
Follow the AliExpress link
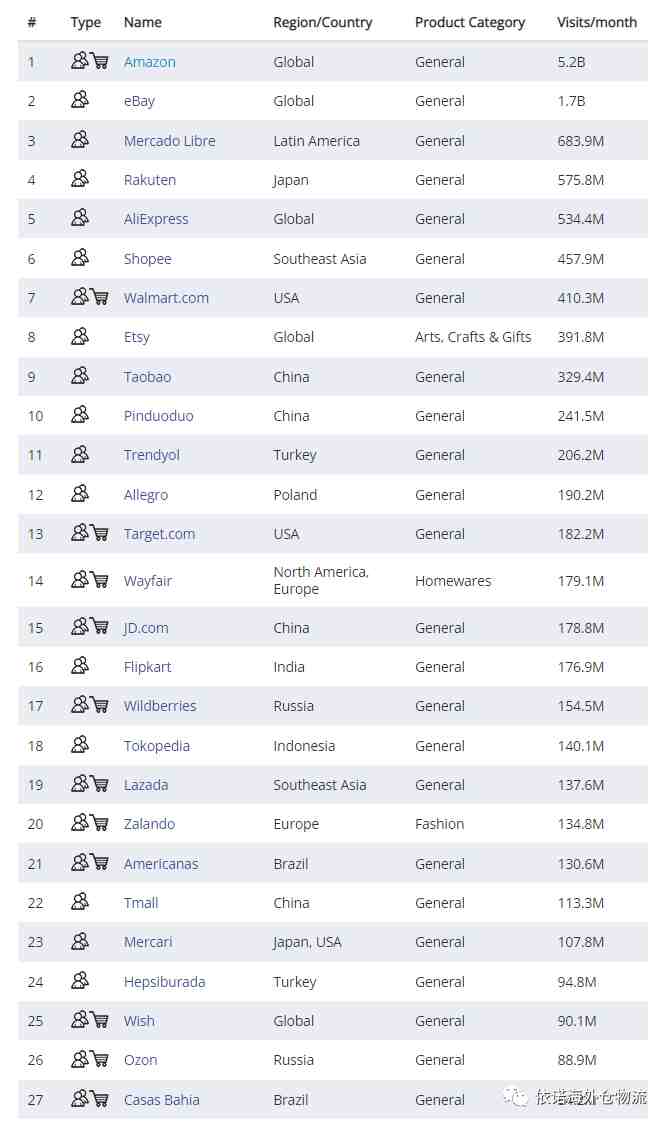pyautogui.click(x=156, y=219)
